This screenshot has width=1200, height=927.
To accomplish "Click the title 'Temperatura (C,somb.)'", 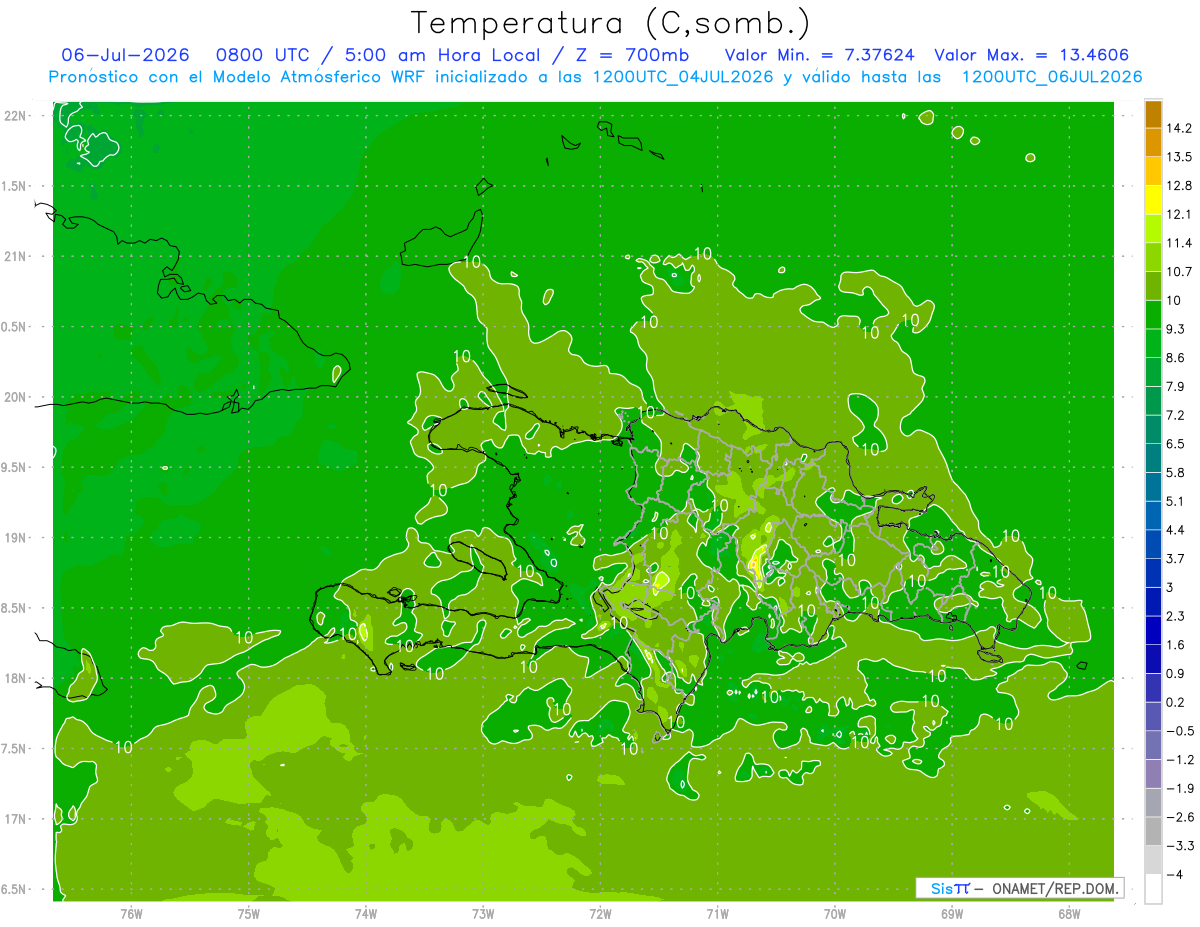I will point(610,23).
